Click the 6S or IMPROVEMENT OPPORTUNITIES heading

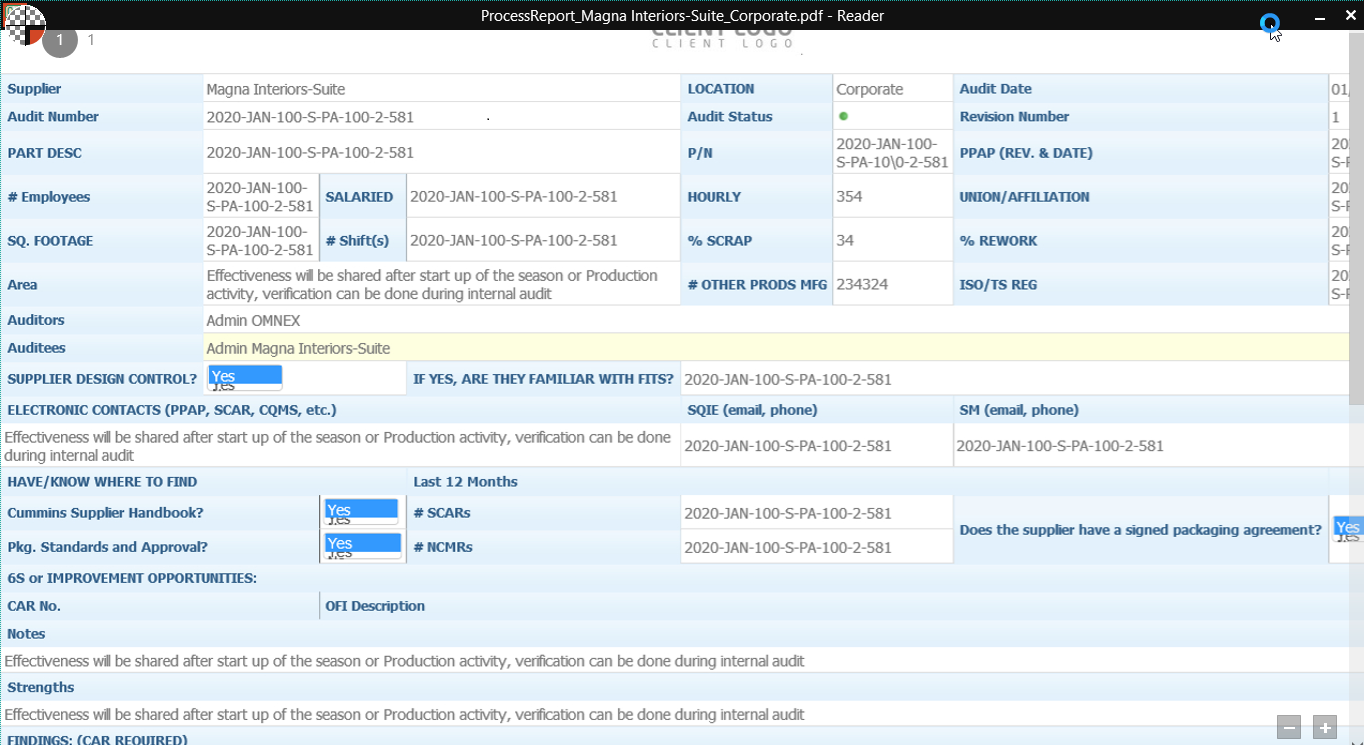132,578
